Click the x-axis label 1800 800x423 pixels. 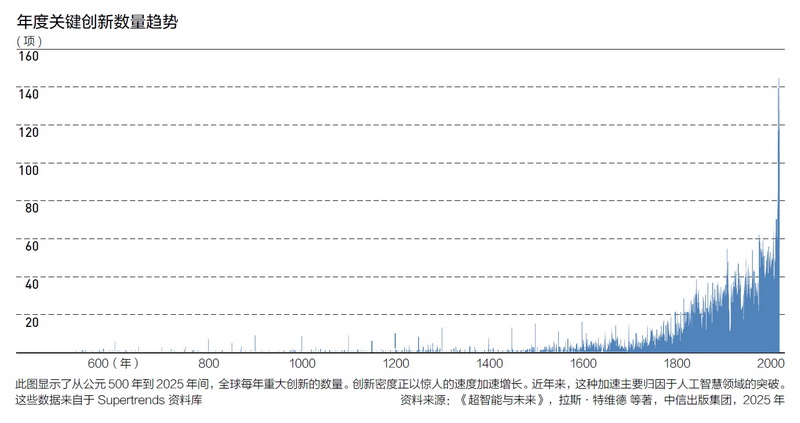click(677, 364)
